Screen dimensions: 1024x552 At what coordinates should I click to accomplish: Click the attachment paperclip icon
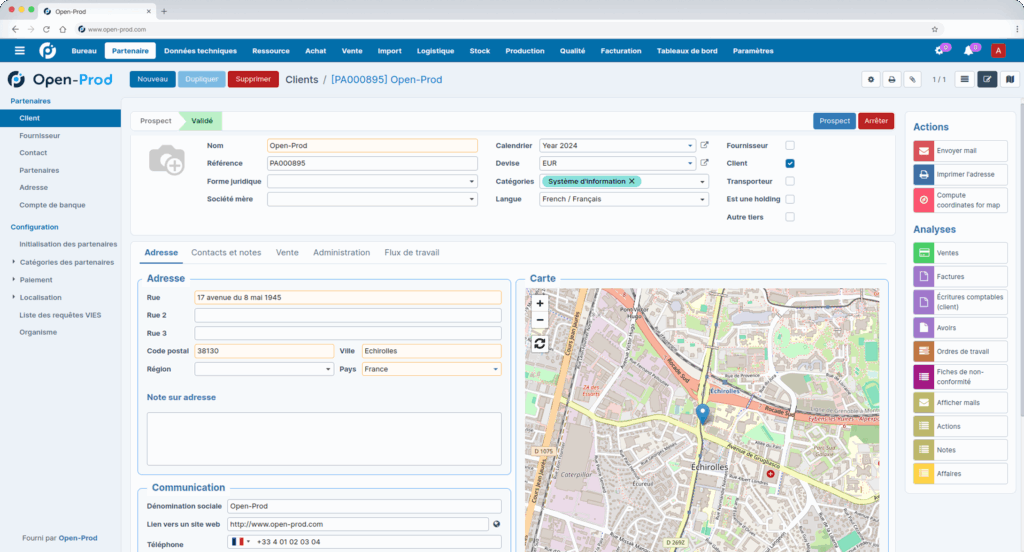pyautogui.click(x=912, y=80)
